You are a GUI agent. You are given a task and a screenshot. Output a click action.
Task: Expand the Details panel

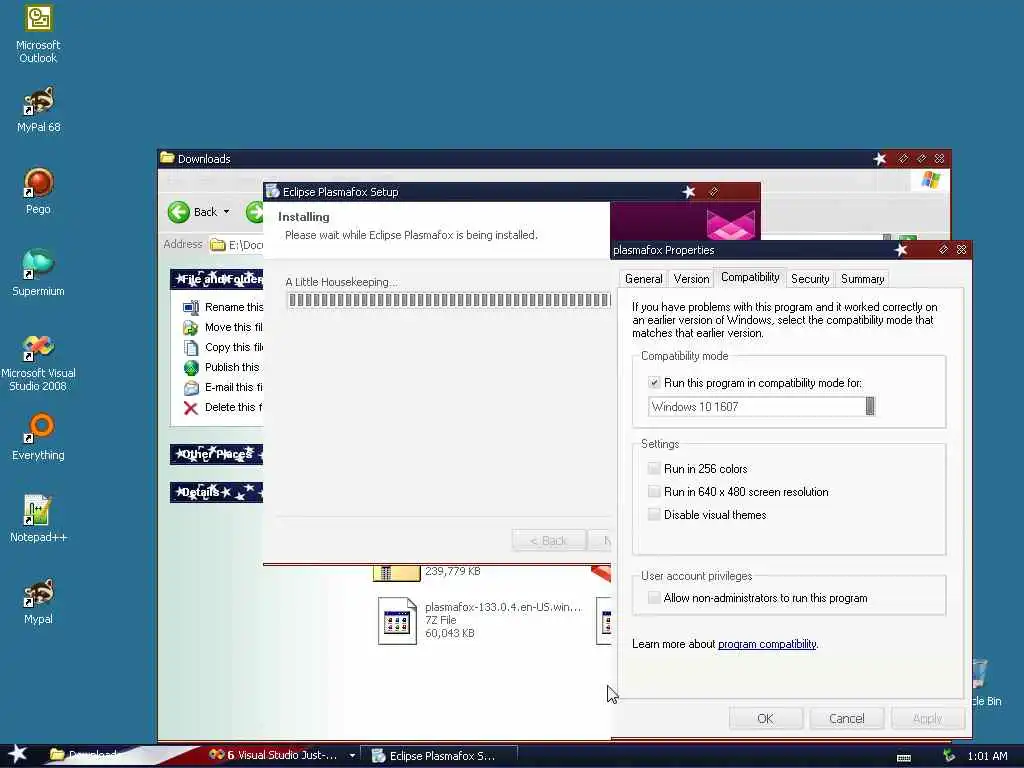(216, 492)
